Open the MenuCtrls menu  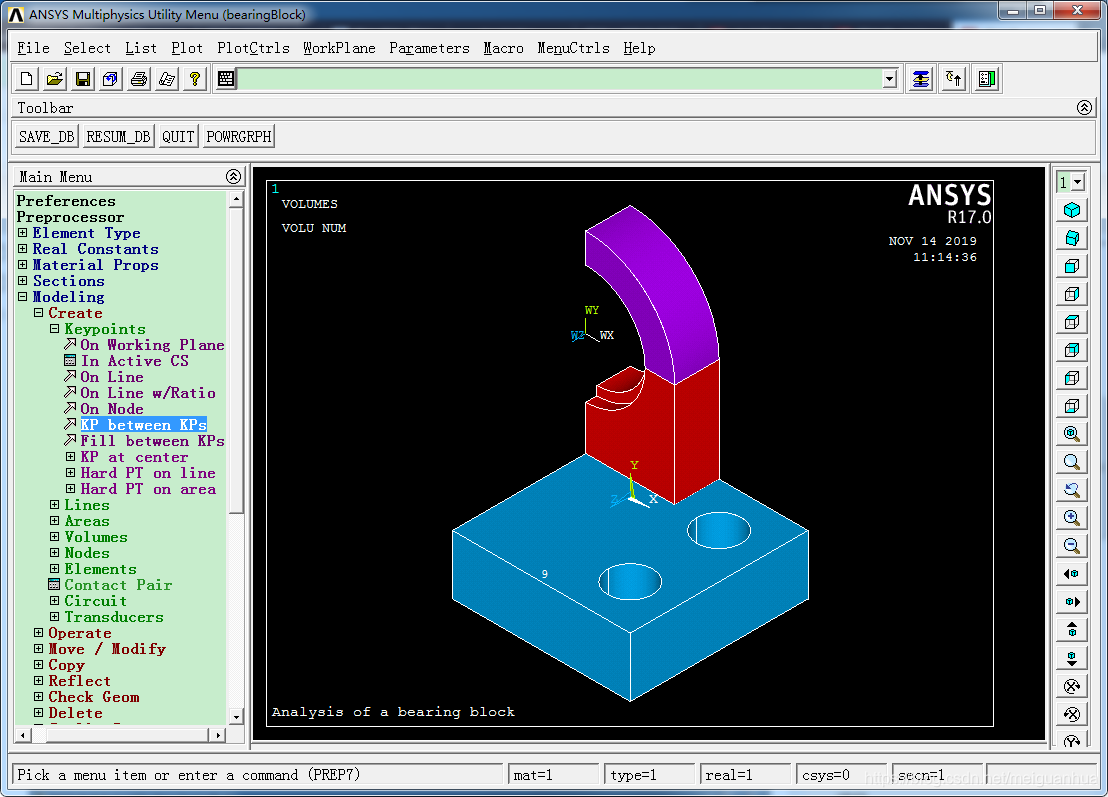click(573, 48)
